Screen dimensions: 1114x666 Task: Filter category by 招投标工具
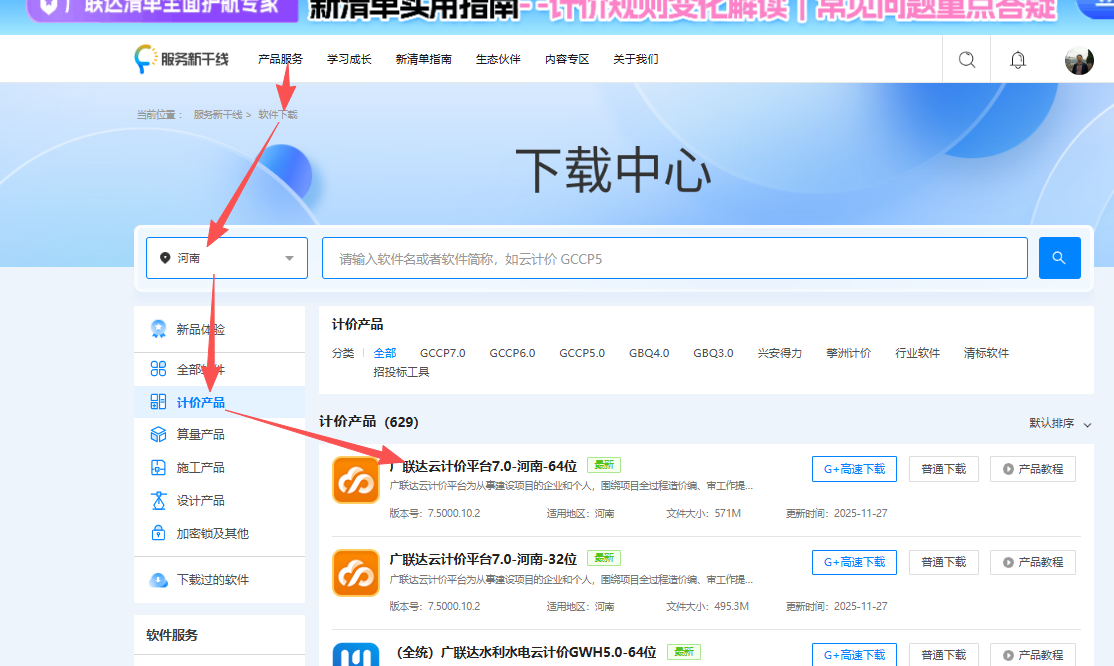tap(401, 372)
